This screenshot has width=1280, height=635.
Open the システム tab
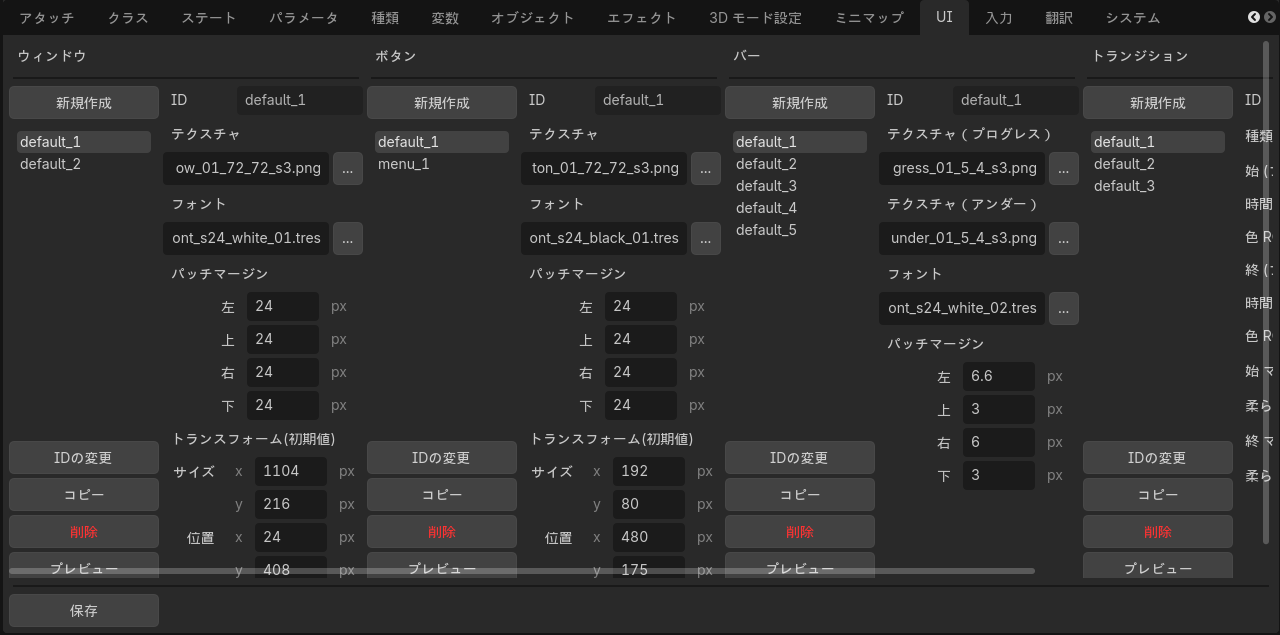click(x=1133, y=18)
